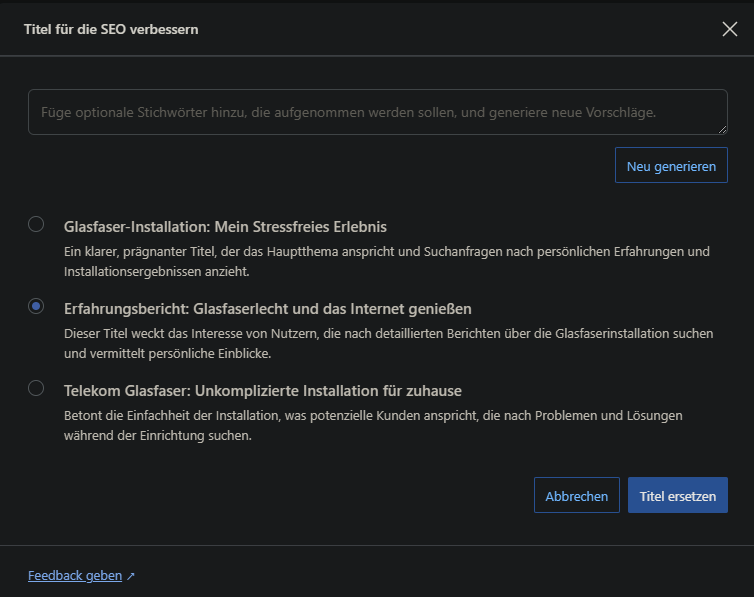Cancel with the Abbrechen button
Image resolution: width=754 pixels, height=597 pixels.
click(x=576, y=496)
